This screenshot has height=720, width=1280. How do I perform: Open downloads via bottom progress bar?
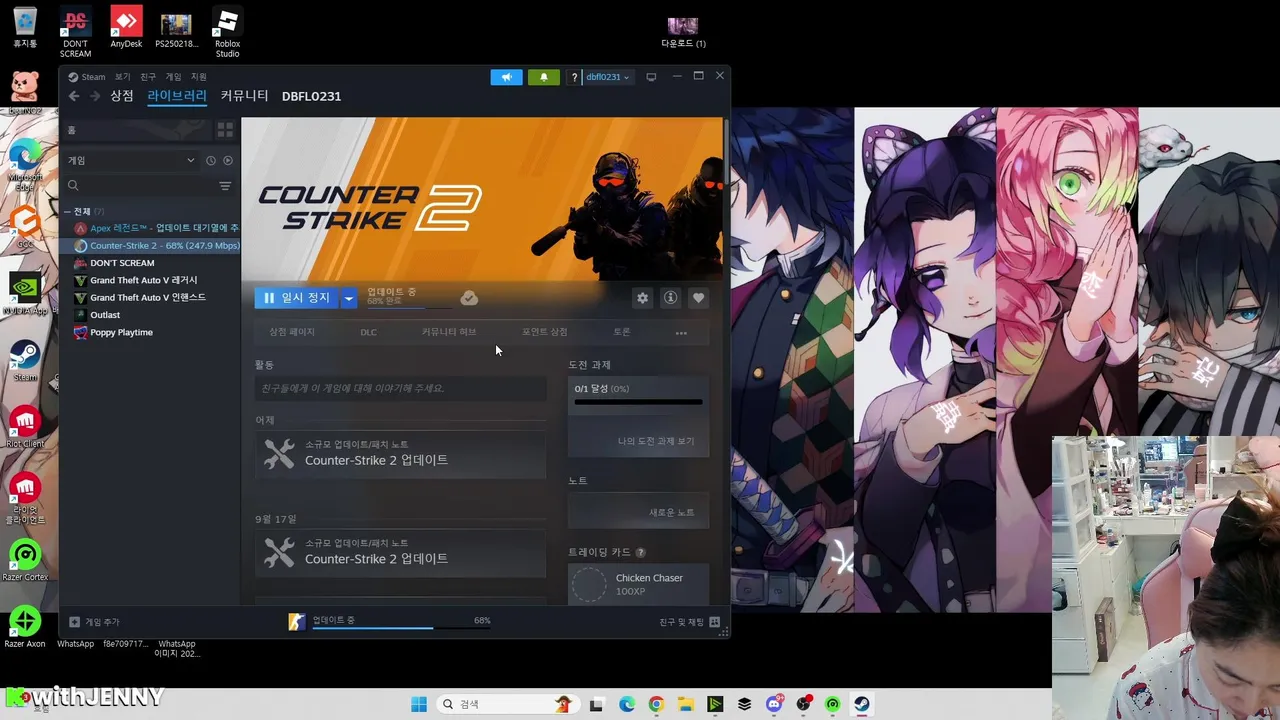click(390, 622)
